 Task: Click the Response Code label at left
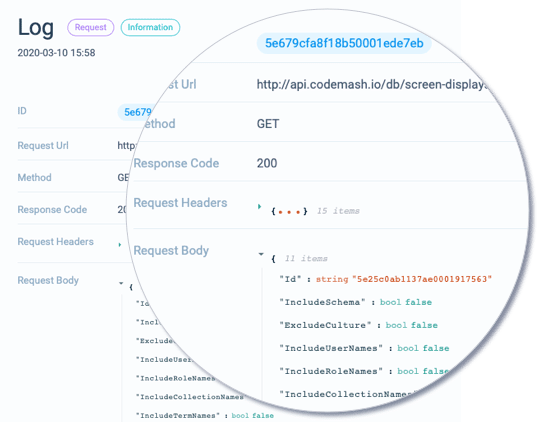click(x=52, y=209)
